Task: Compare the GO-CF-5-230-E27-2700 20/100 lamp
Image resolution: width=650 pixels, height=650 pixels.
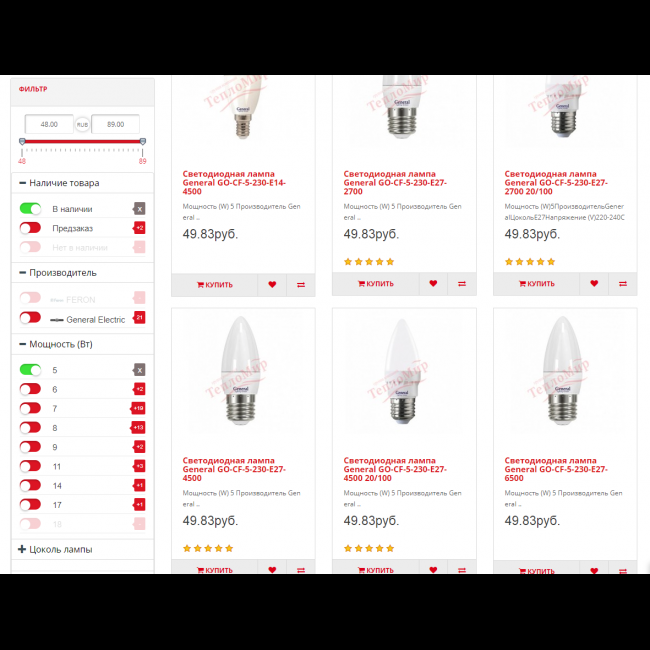Action: [x=623, y=284]
